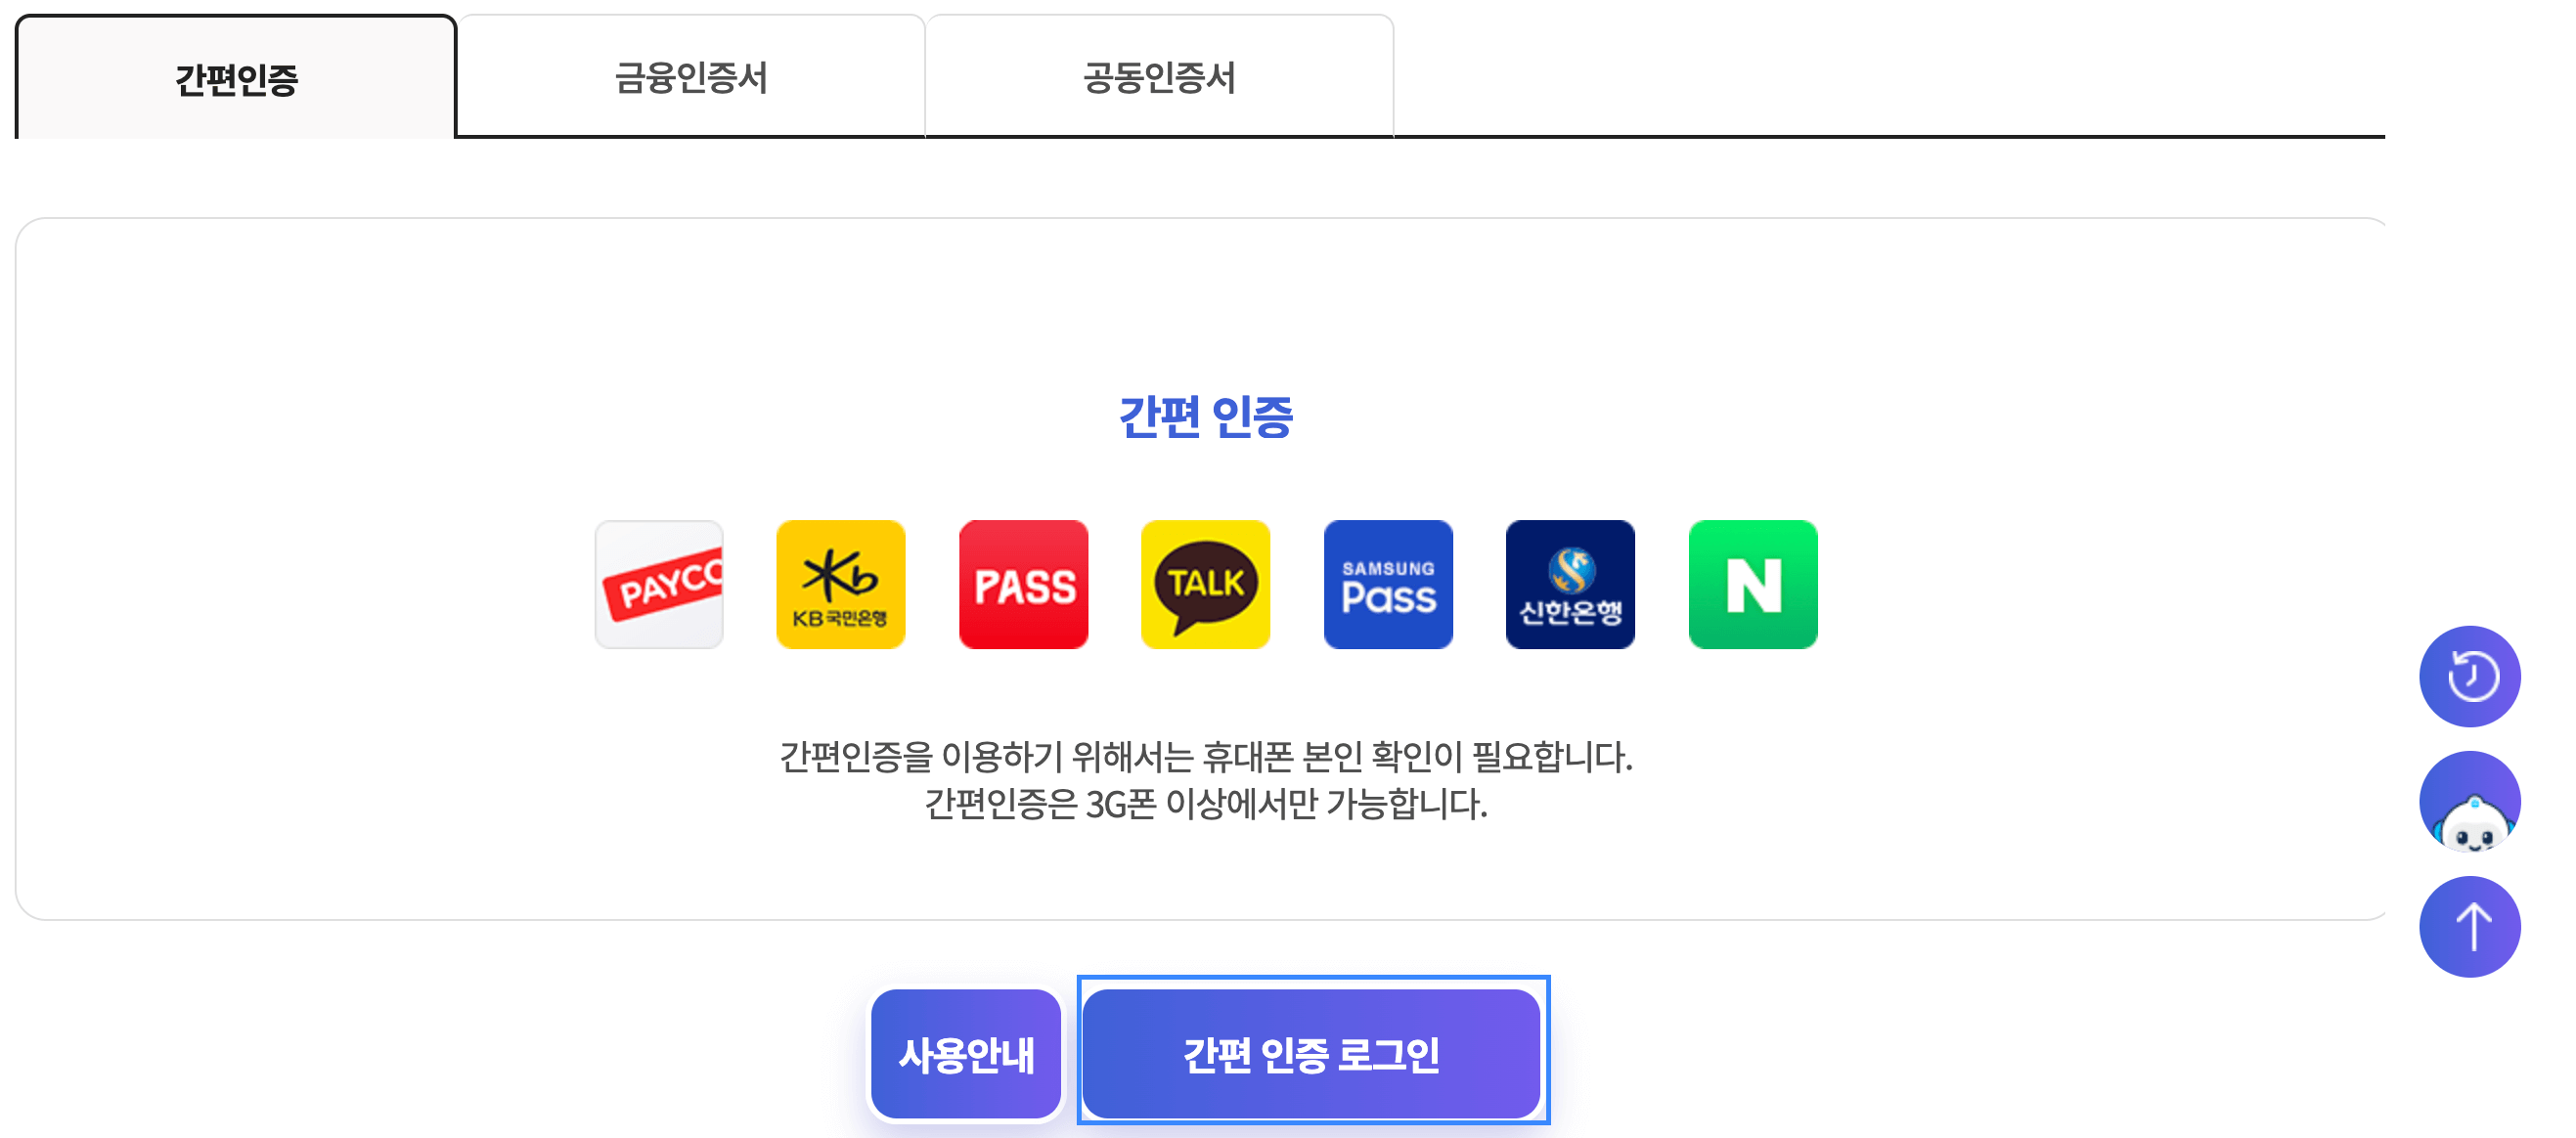Viewport: 2576px width, 1138px height.
Task: Click the 3G폰 이상 notice line
Action: [1206, 804]
